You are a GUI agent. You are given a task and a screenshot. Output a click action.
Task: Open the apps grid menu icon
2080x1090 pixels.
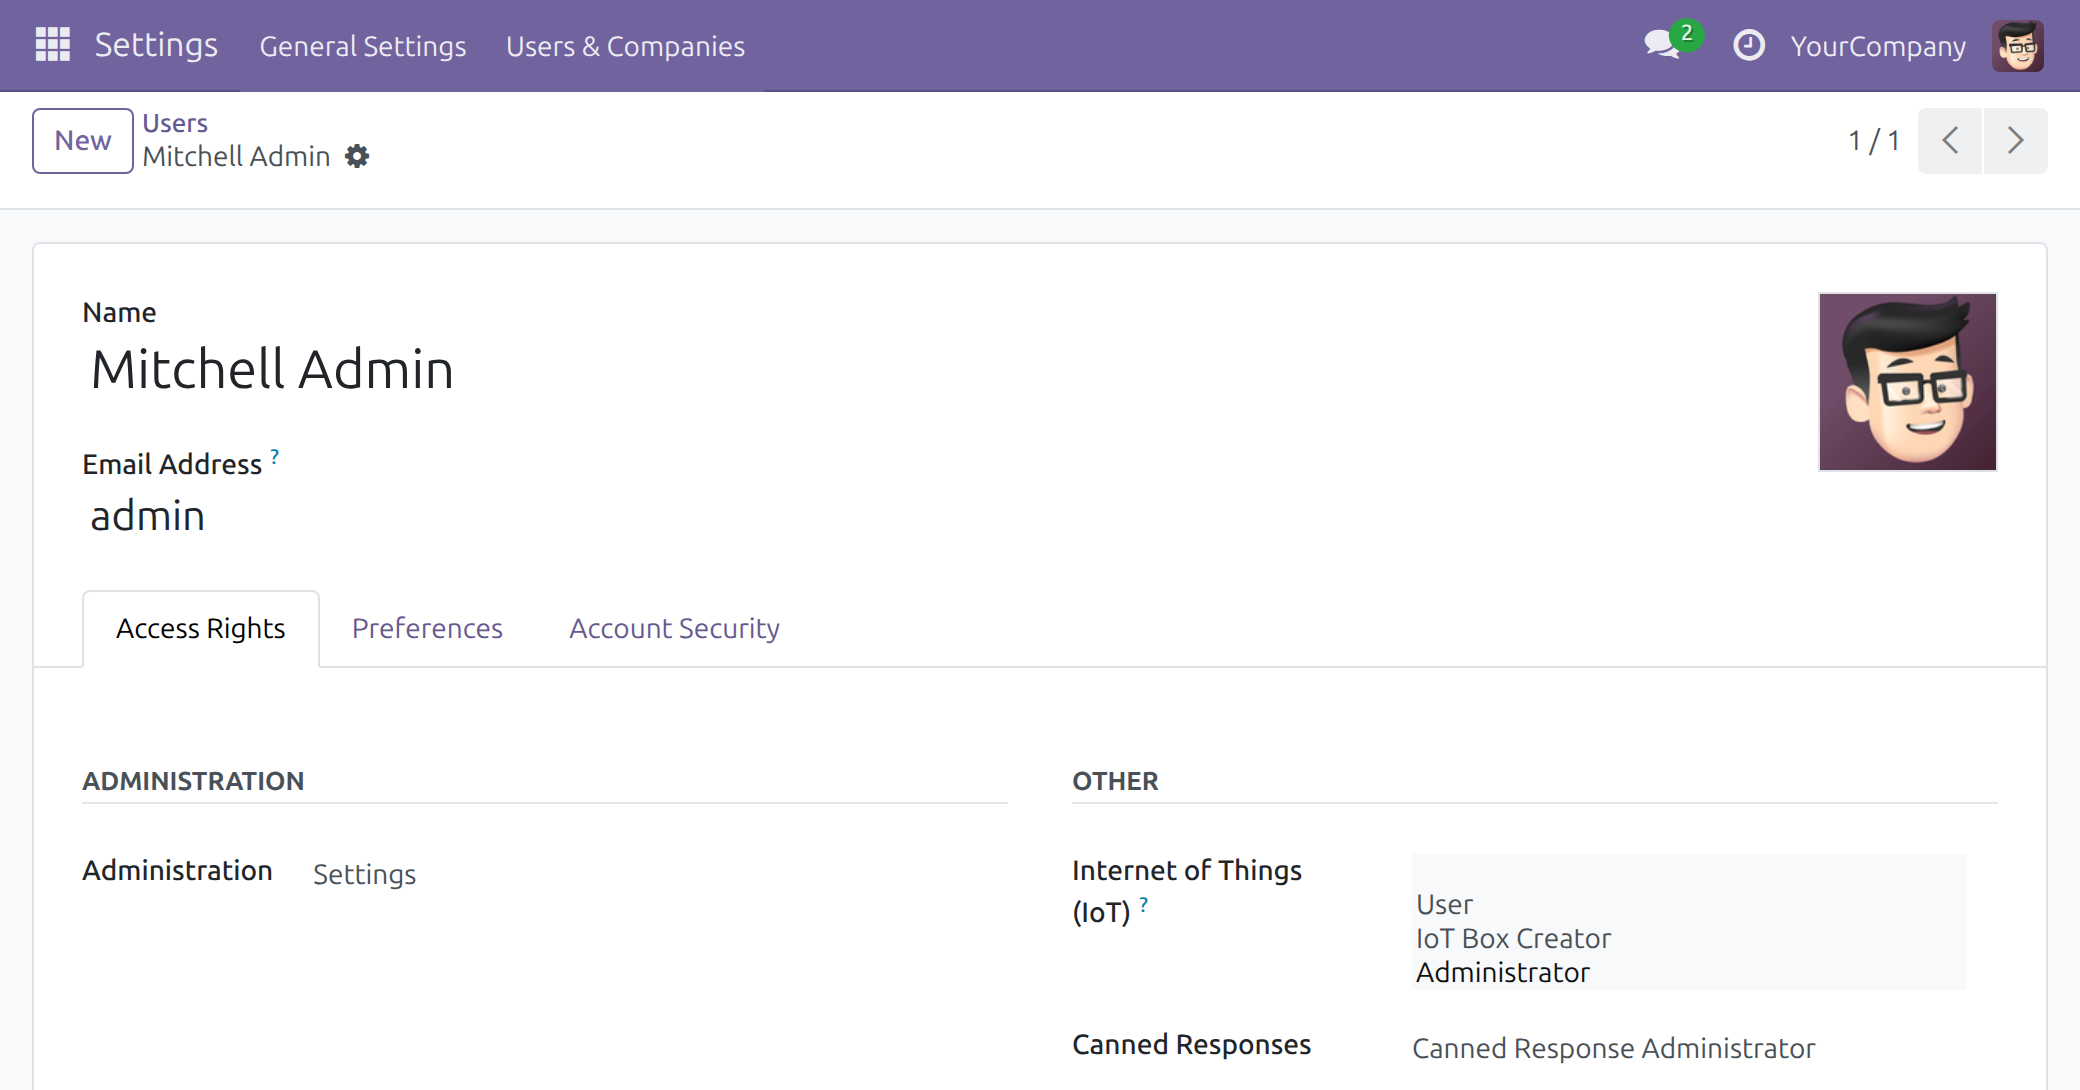pos(53,45)
